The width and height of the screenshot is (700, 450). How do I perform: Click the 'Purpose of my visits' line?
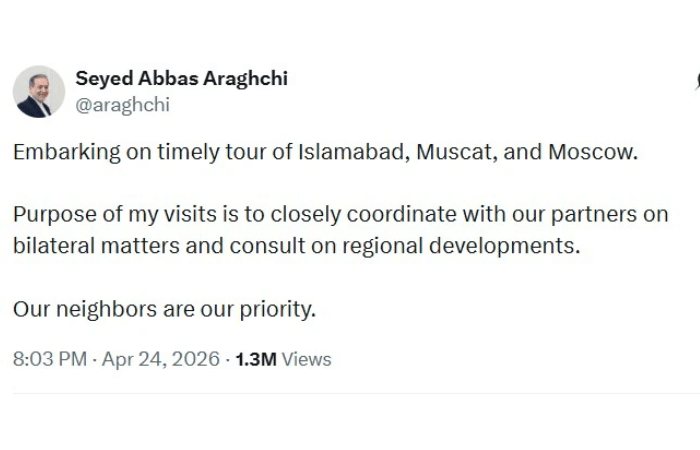pos(98,215)
